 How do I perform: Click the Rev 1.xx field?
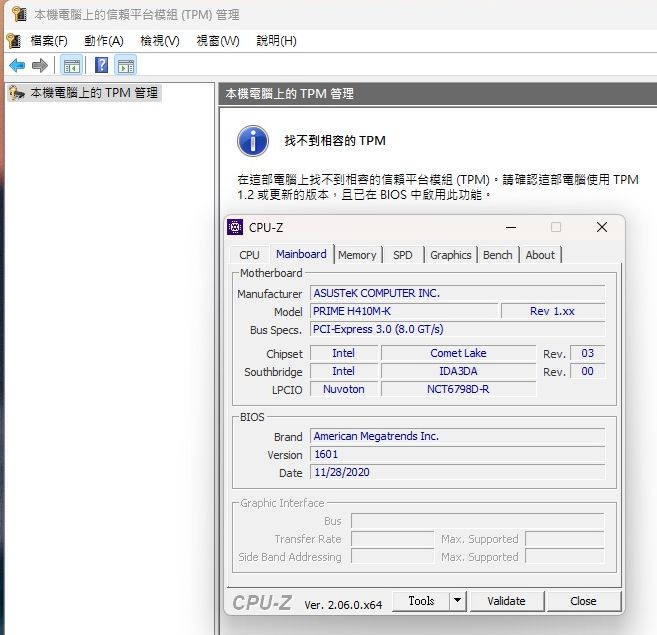(x=553, y=311)
